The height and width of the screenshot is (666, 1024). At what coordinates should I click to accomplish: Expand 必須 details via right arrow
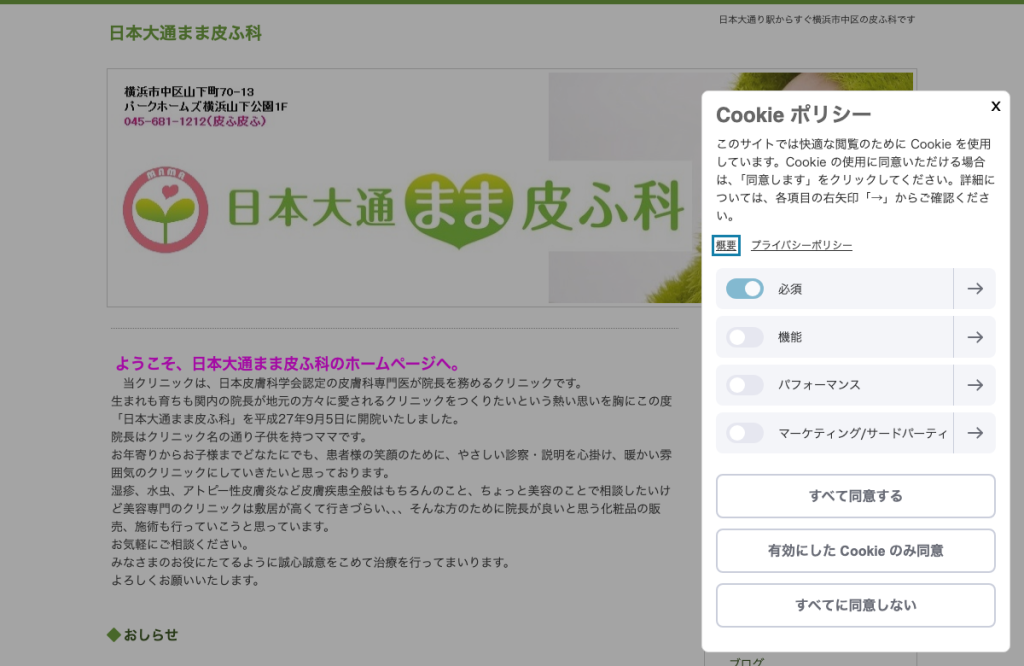(975, 289)
